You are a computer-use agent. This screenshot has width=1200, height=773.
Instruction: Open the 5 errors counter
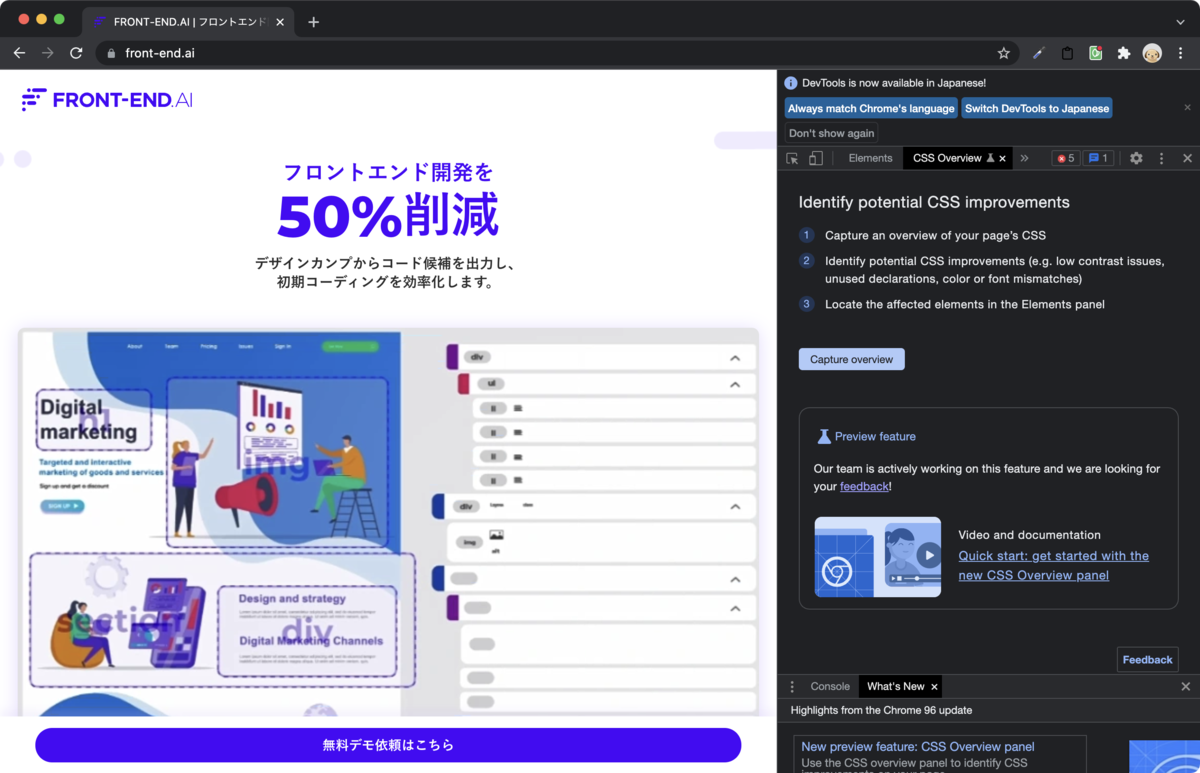point(1066,158)
